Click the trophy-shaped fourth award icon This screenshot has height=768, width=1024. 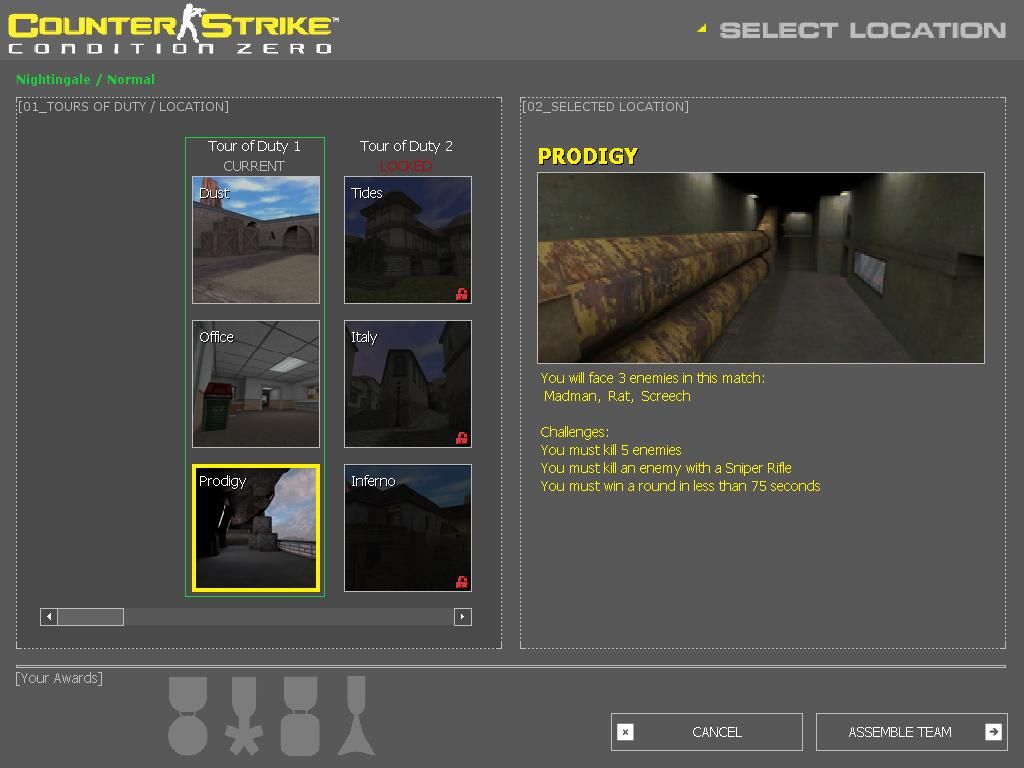[356, 716]
